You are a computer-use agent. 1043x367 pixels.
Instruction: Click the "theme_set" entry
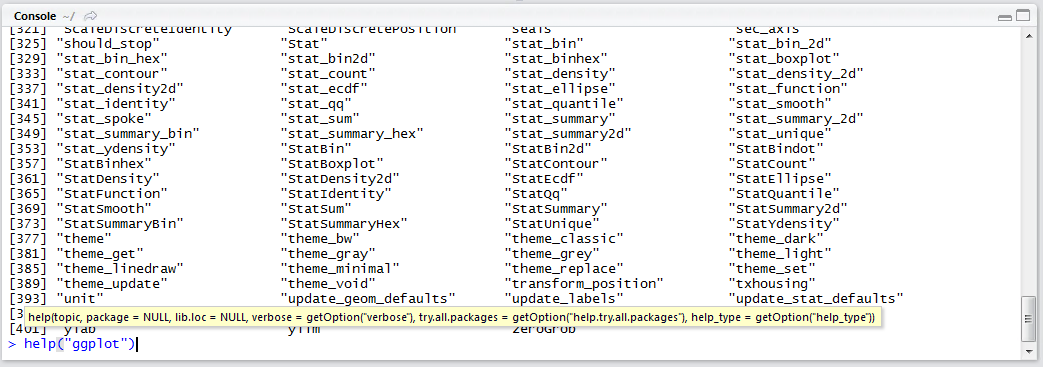tap(772, 268)
